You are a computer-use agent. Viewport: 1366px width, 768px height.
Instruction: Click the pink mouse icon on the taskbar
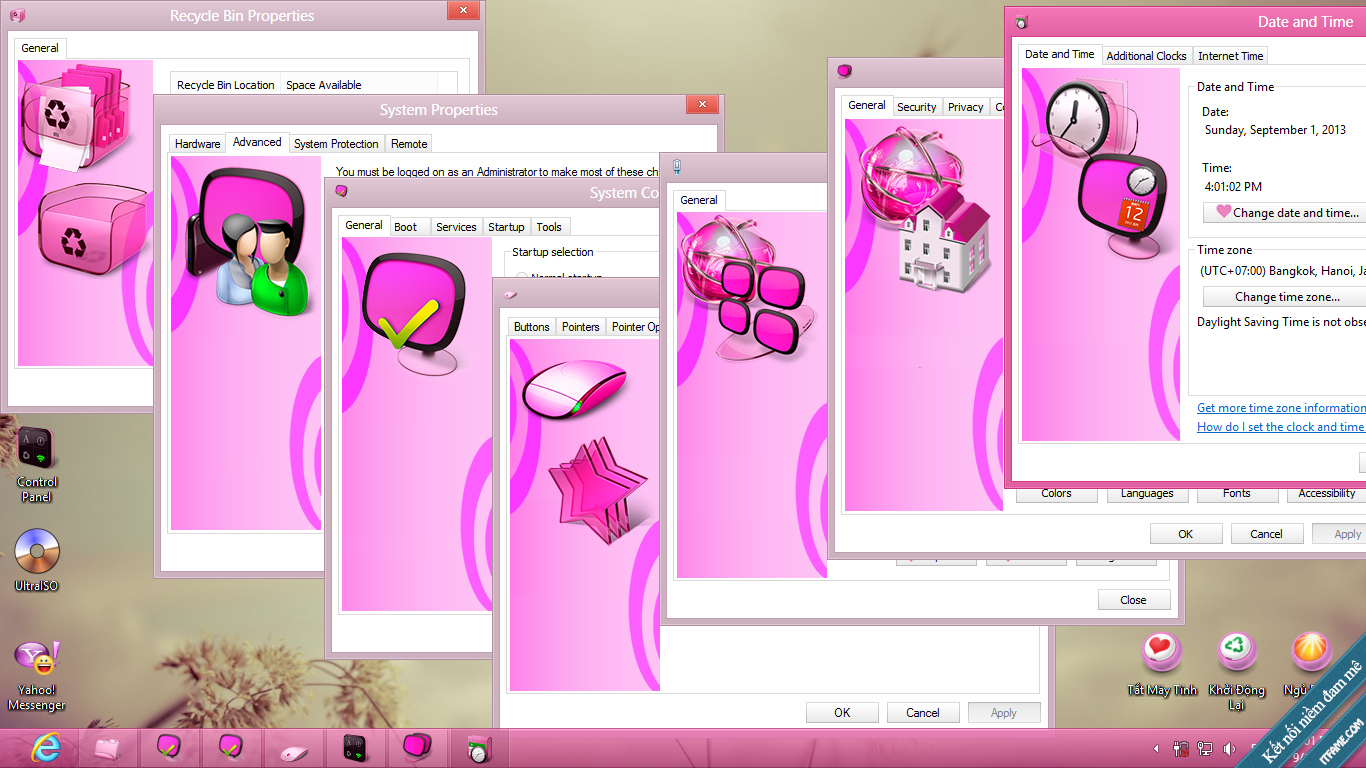click(x=294, y=747)
